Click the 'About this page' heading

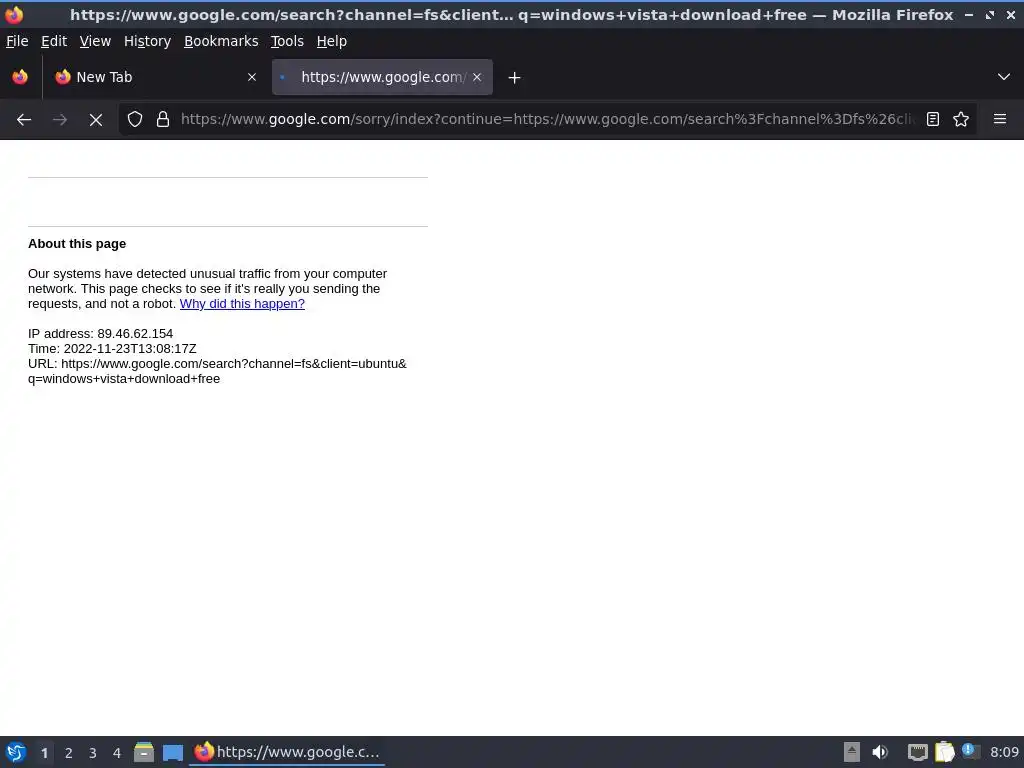77,244
